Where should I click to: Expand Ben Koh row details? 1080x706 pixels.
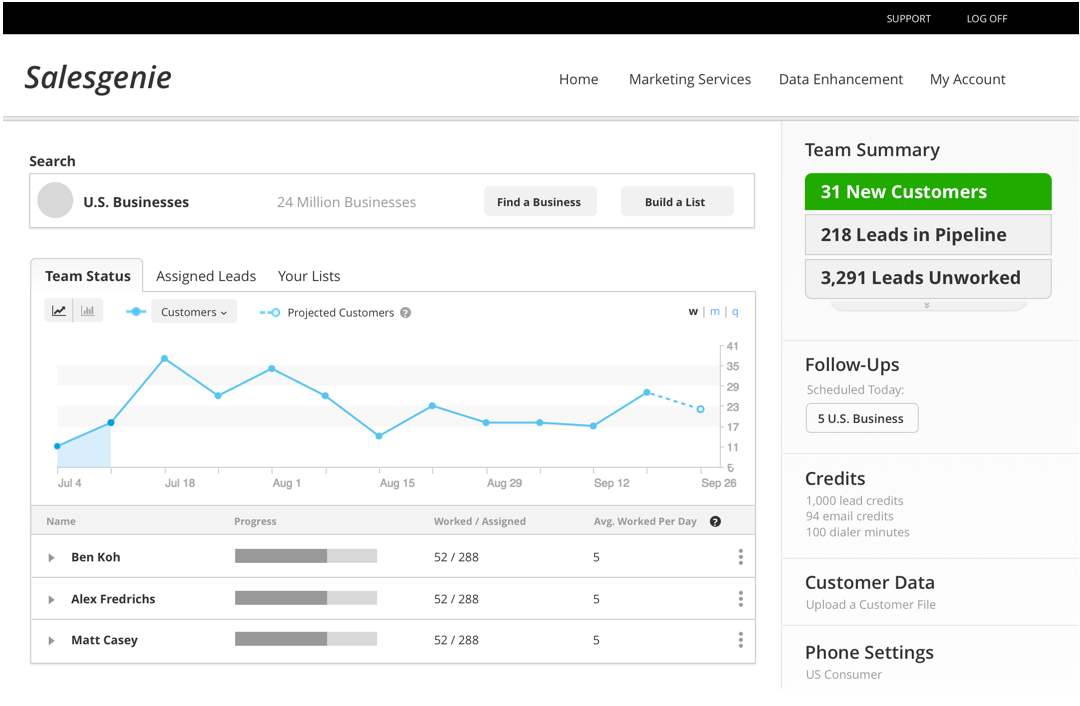pos(51,557)
